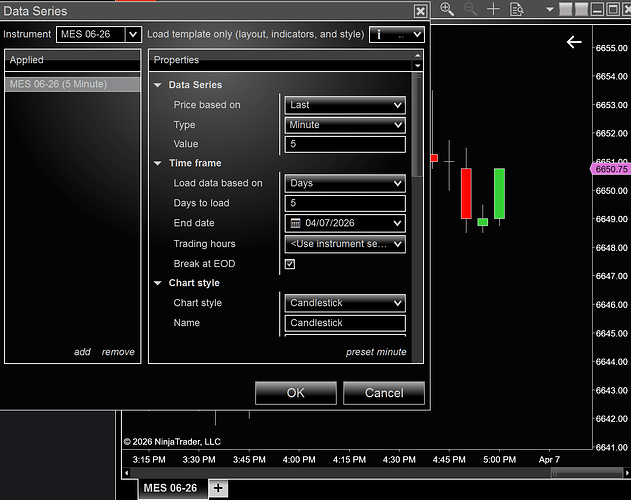Open the data box document icon
631x500 pixels.
[x=516, y=10]
